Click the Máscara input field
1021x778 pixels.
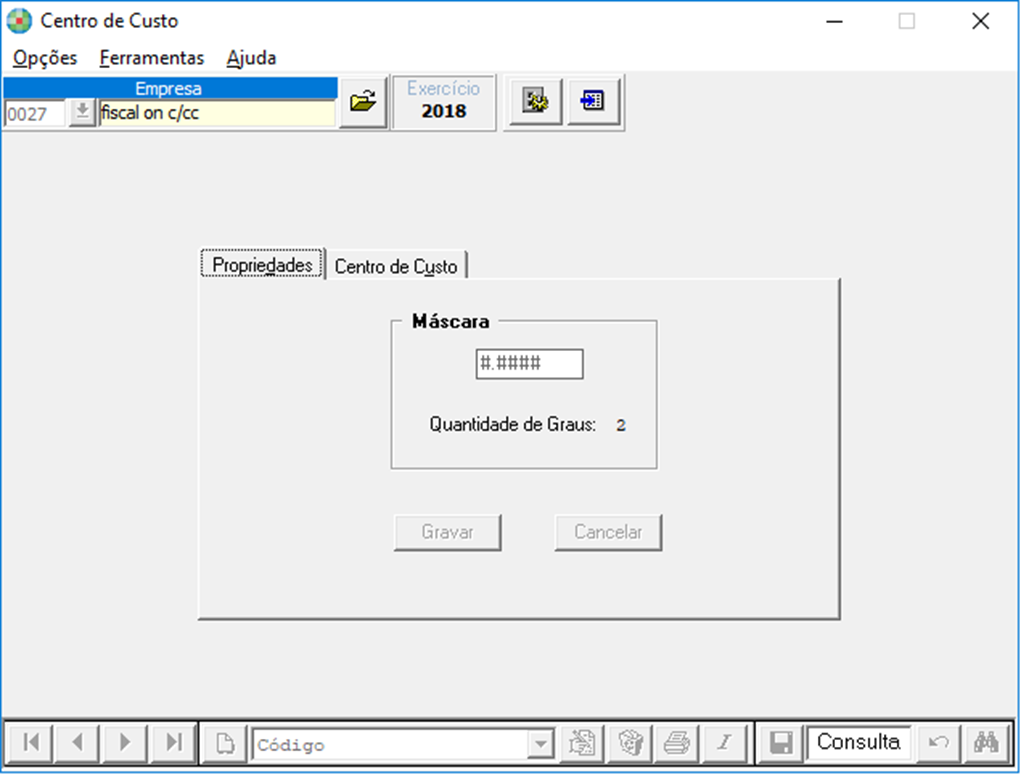point(529,364)
